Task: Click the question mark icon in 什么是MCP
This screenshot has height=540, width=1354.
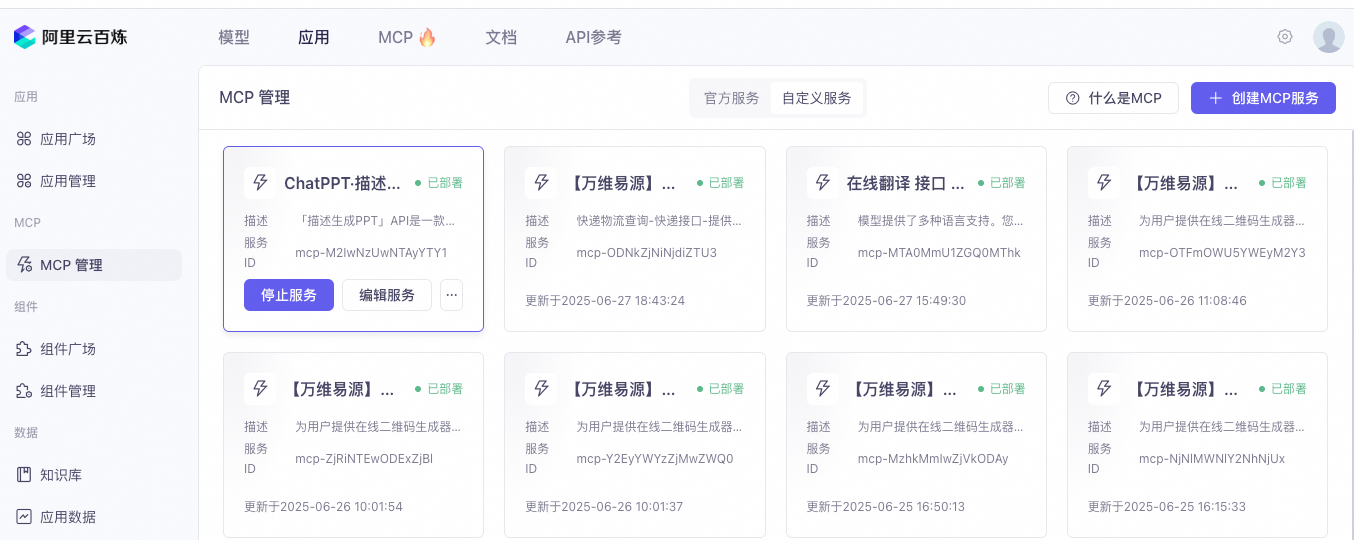Action: (x=1073, y=98)
